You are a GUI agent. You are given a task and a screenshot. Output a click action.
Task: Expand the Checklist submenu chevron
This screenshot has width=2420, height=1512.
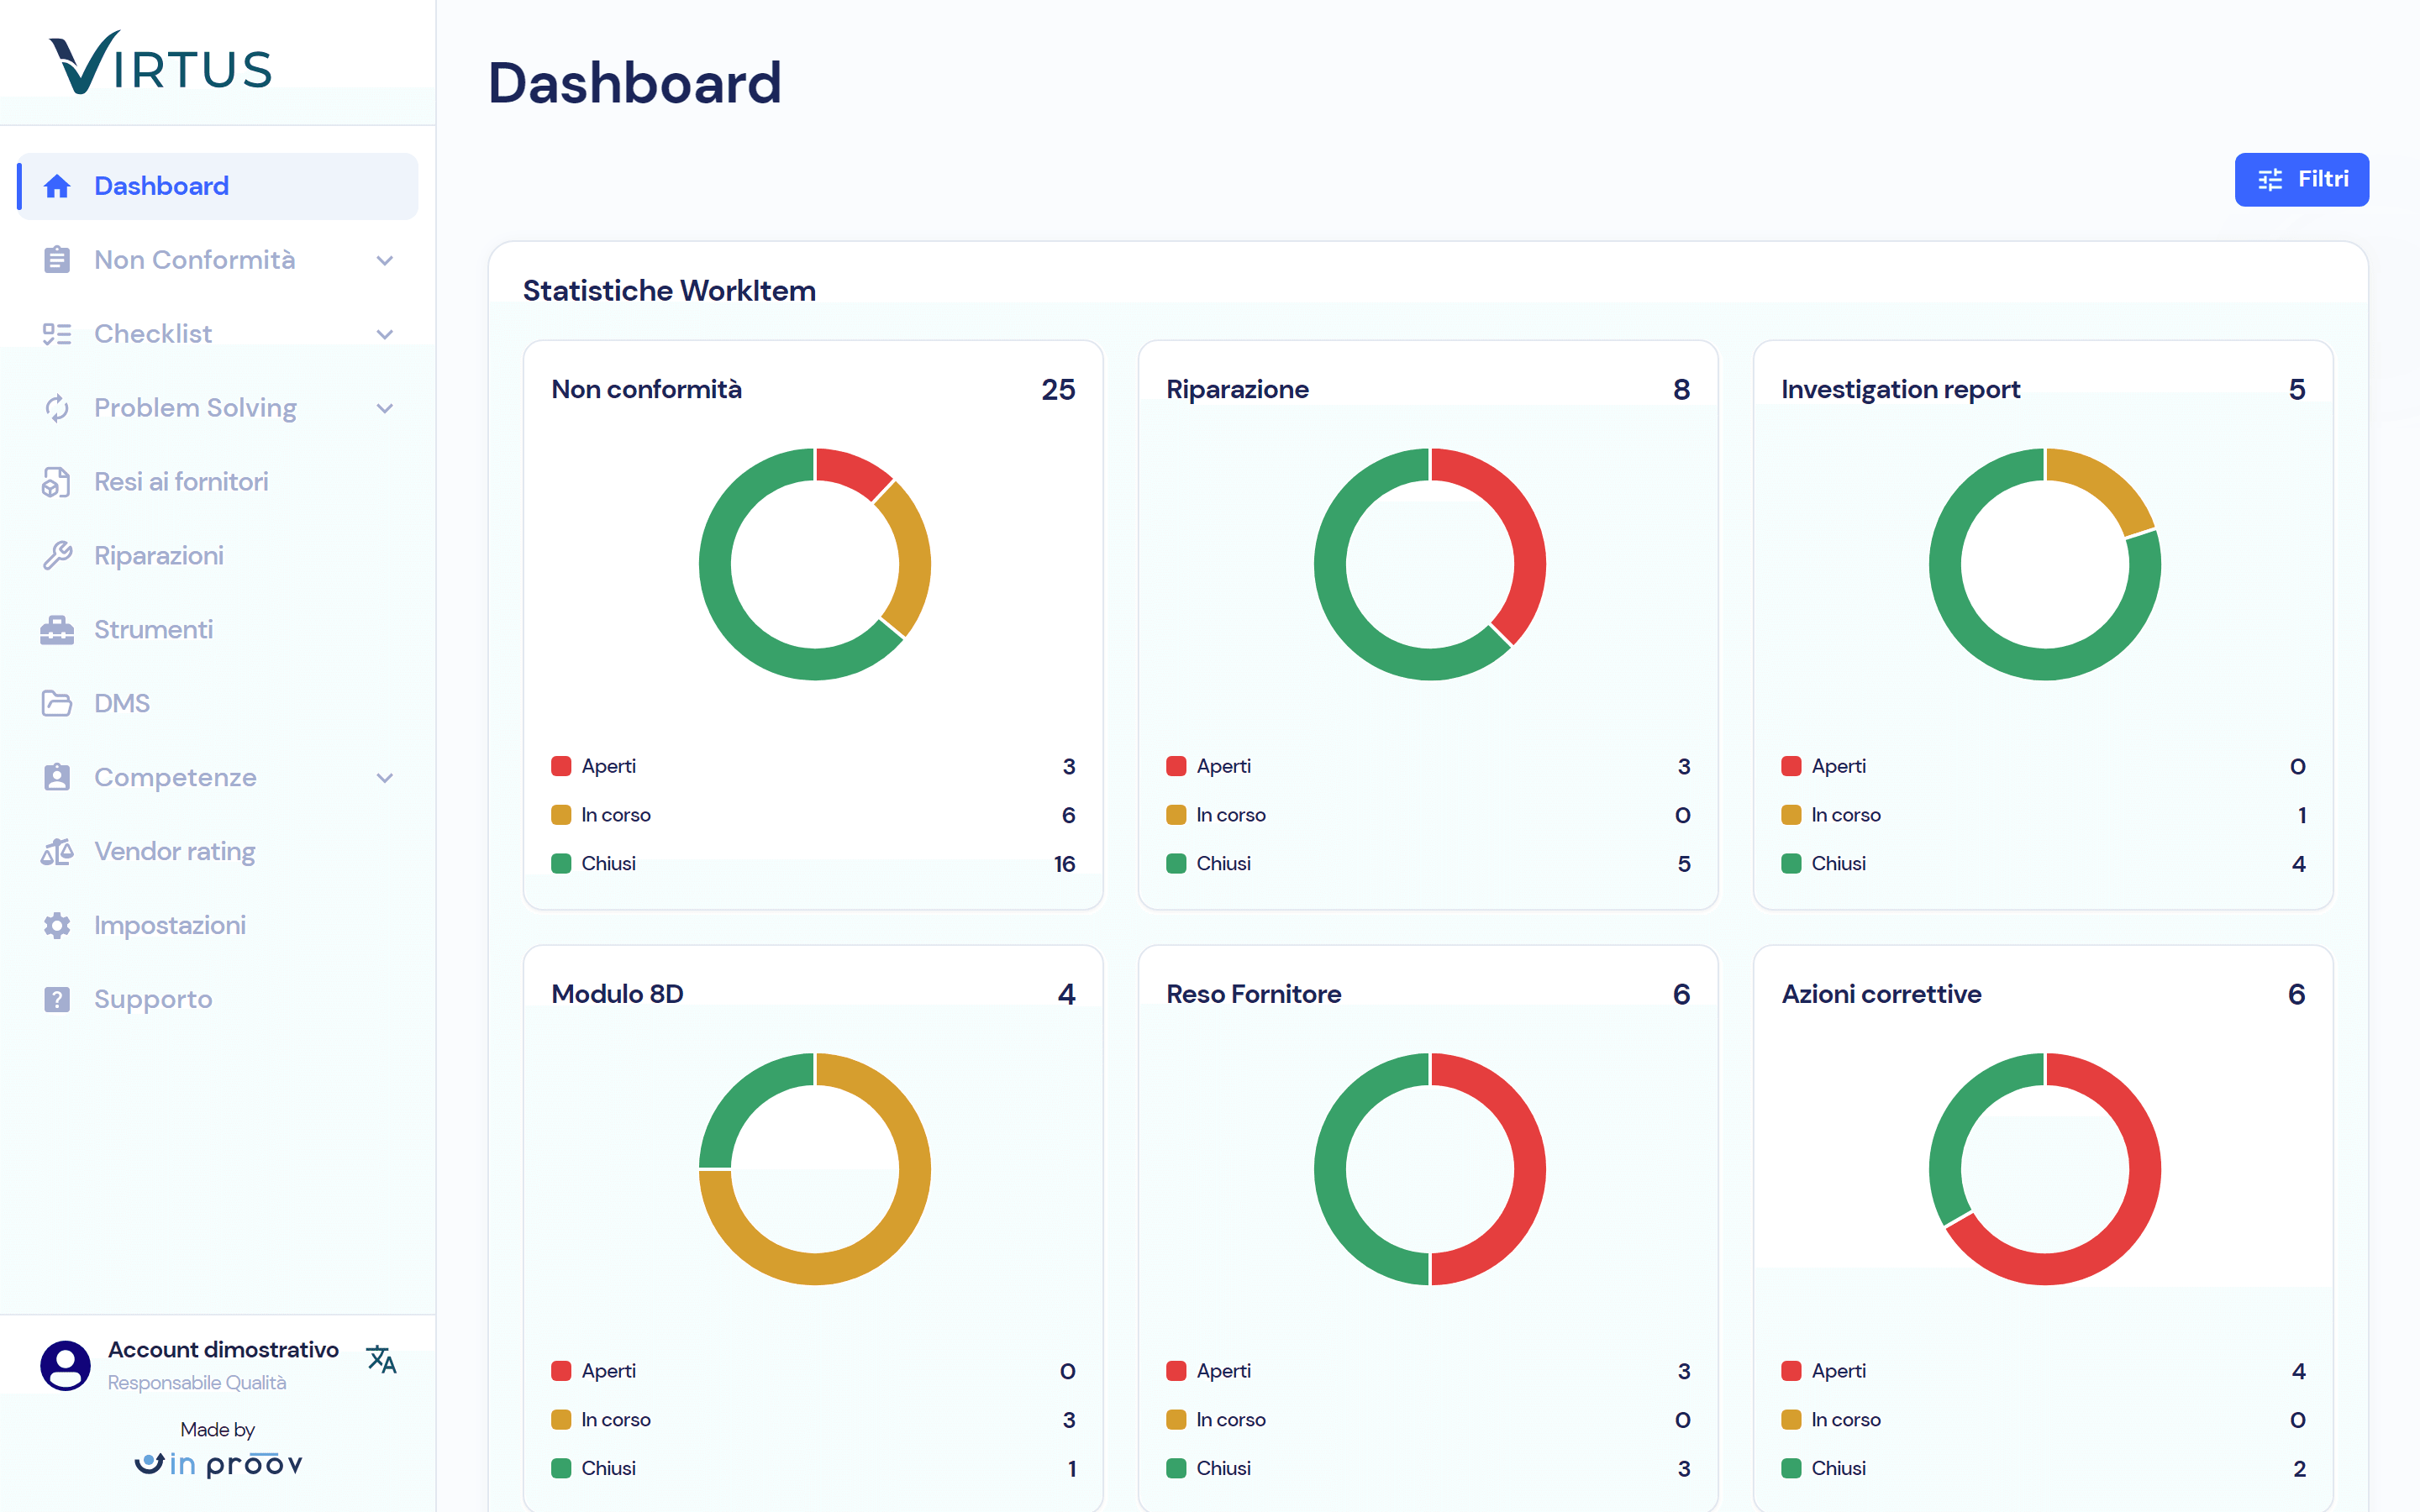[x=385, y=335]
